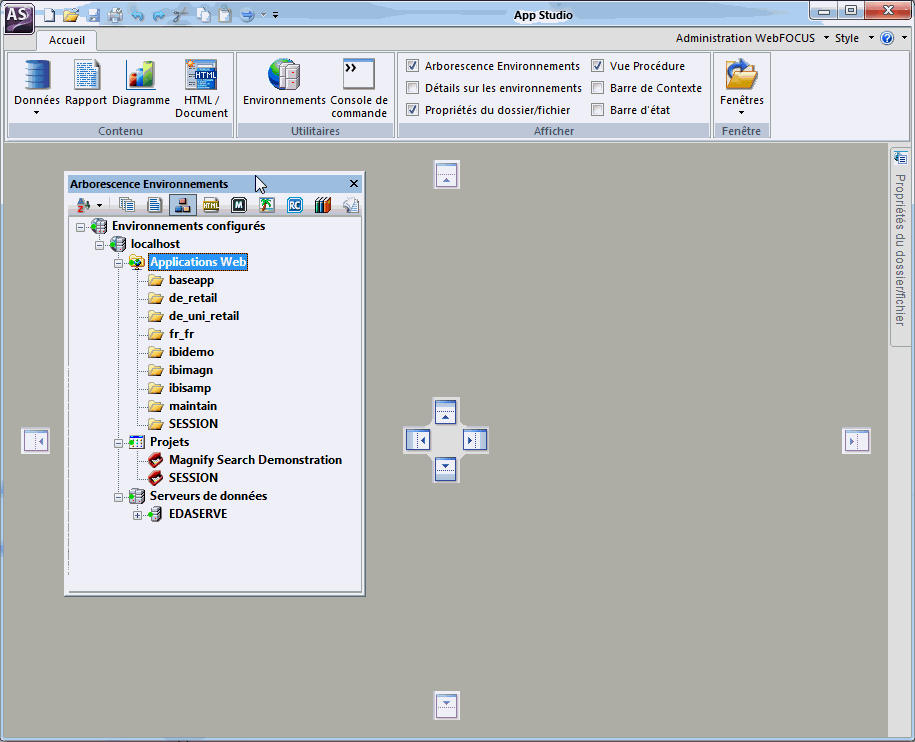
Task: Open the Propriétés du dossier/fichier side tab
Action: (900, 247)
